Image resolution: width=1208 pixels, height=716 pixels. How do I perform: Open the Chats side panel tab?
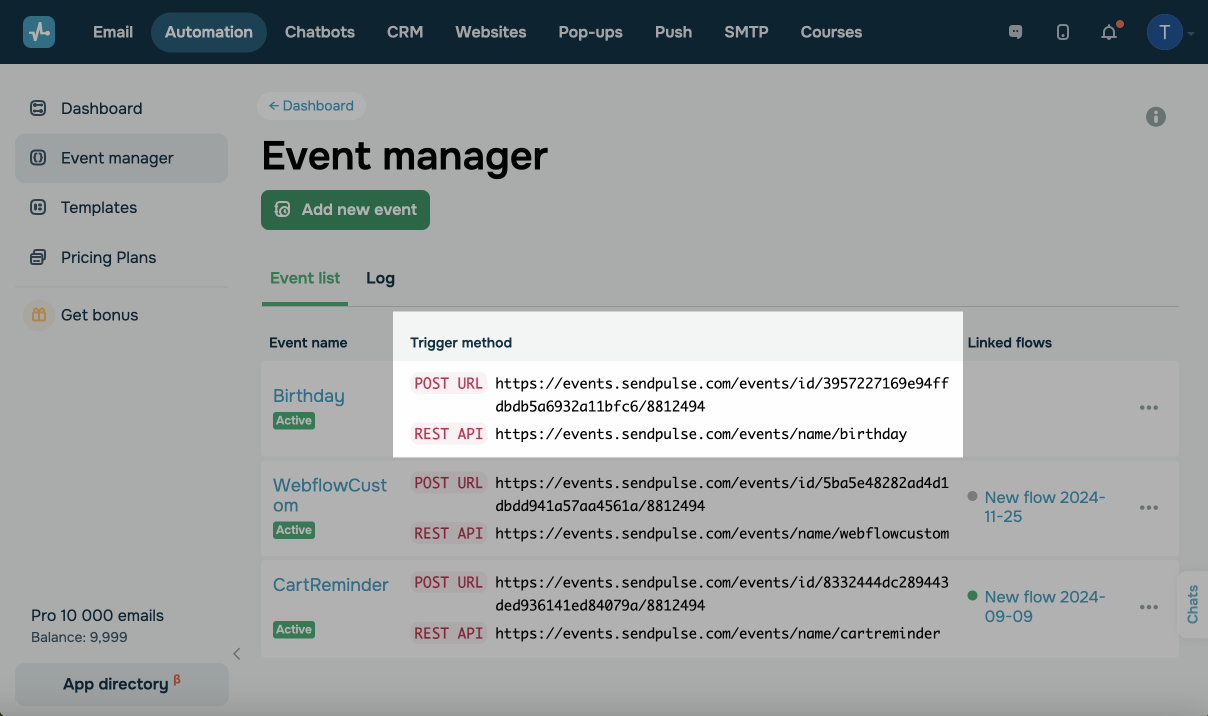(x=1192, y=604)
